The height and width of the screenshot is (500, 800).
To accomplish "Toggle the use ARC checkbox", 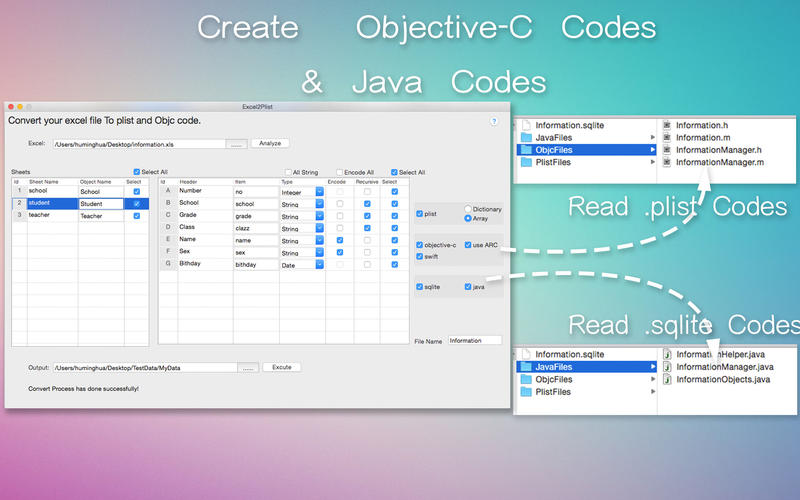I will 468,245.
